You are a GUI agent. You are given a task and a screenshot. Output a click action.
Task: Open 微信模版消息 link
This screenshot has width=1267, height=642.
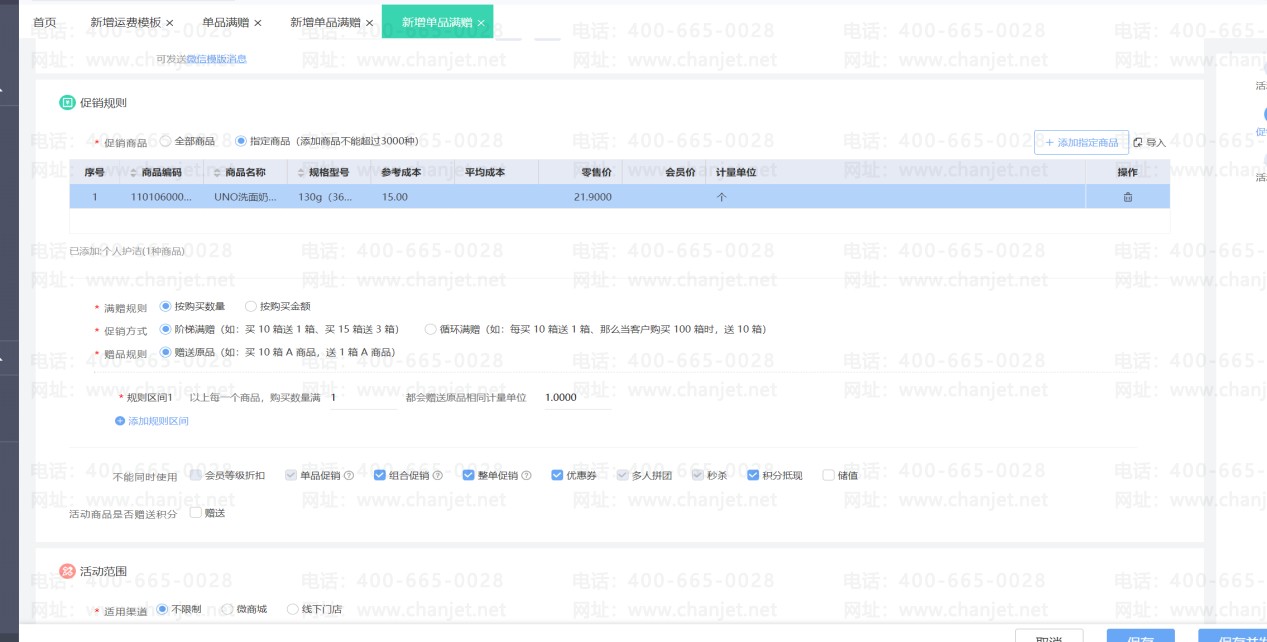pyautogui.click(x=216, y=59)
